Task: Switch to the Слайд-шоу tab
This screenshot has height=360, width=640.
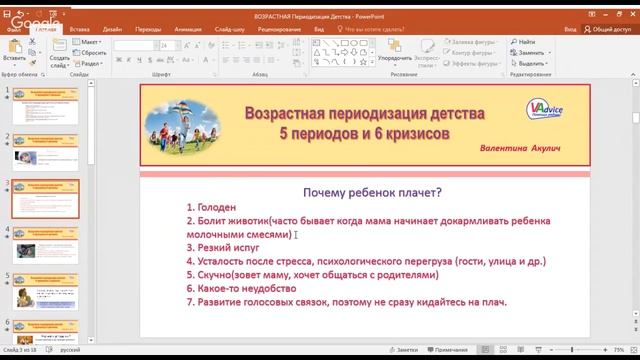Action: pyautogui.click(x=230, y=29)
